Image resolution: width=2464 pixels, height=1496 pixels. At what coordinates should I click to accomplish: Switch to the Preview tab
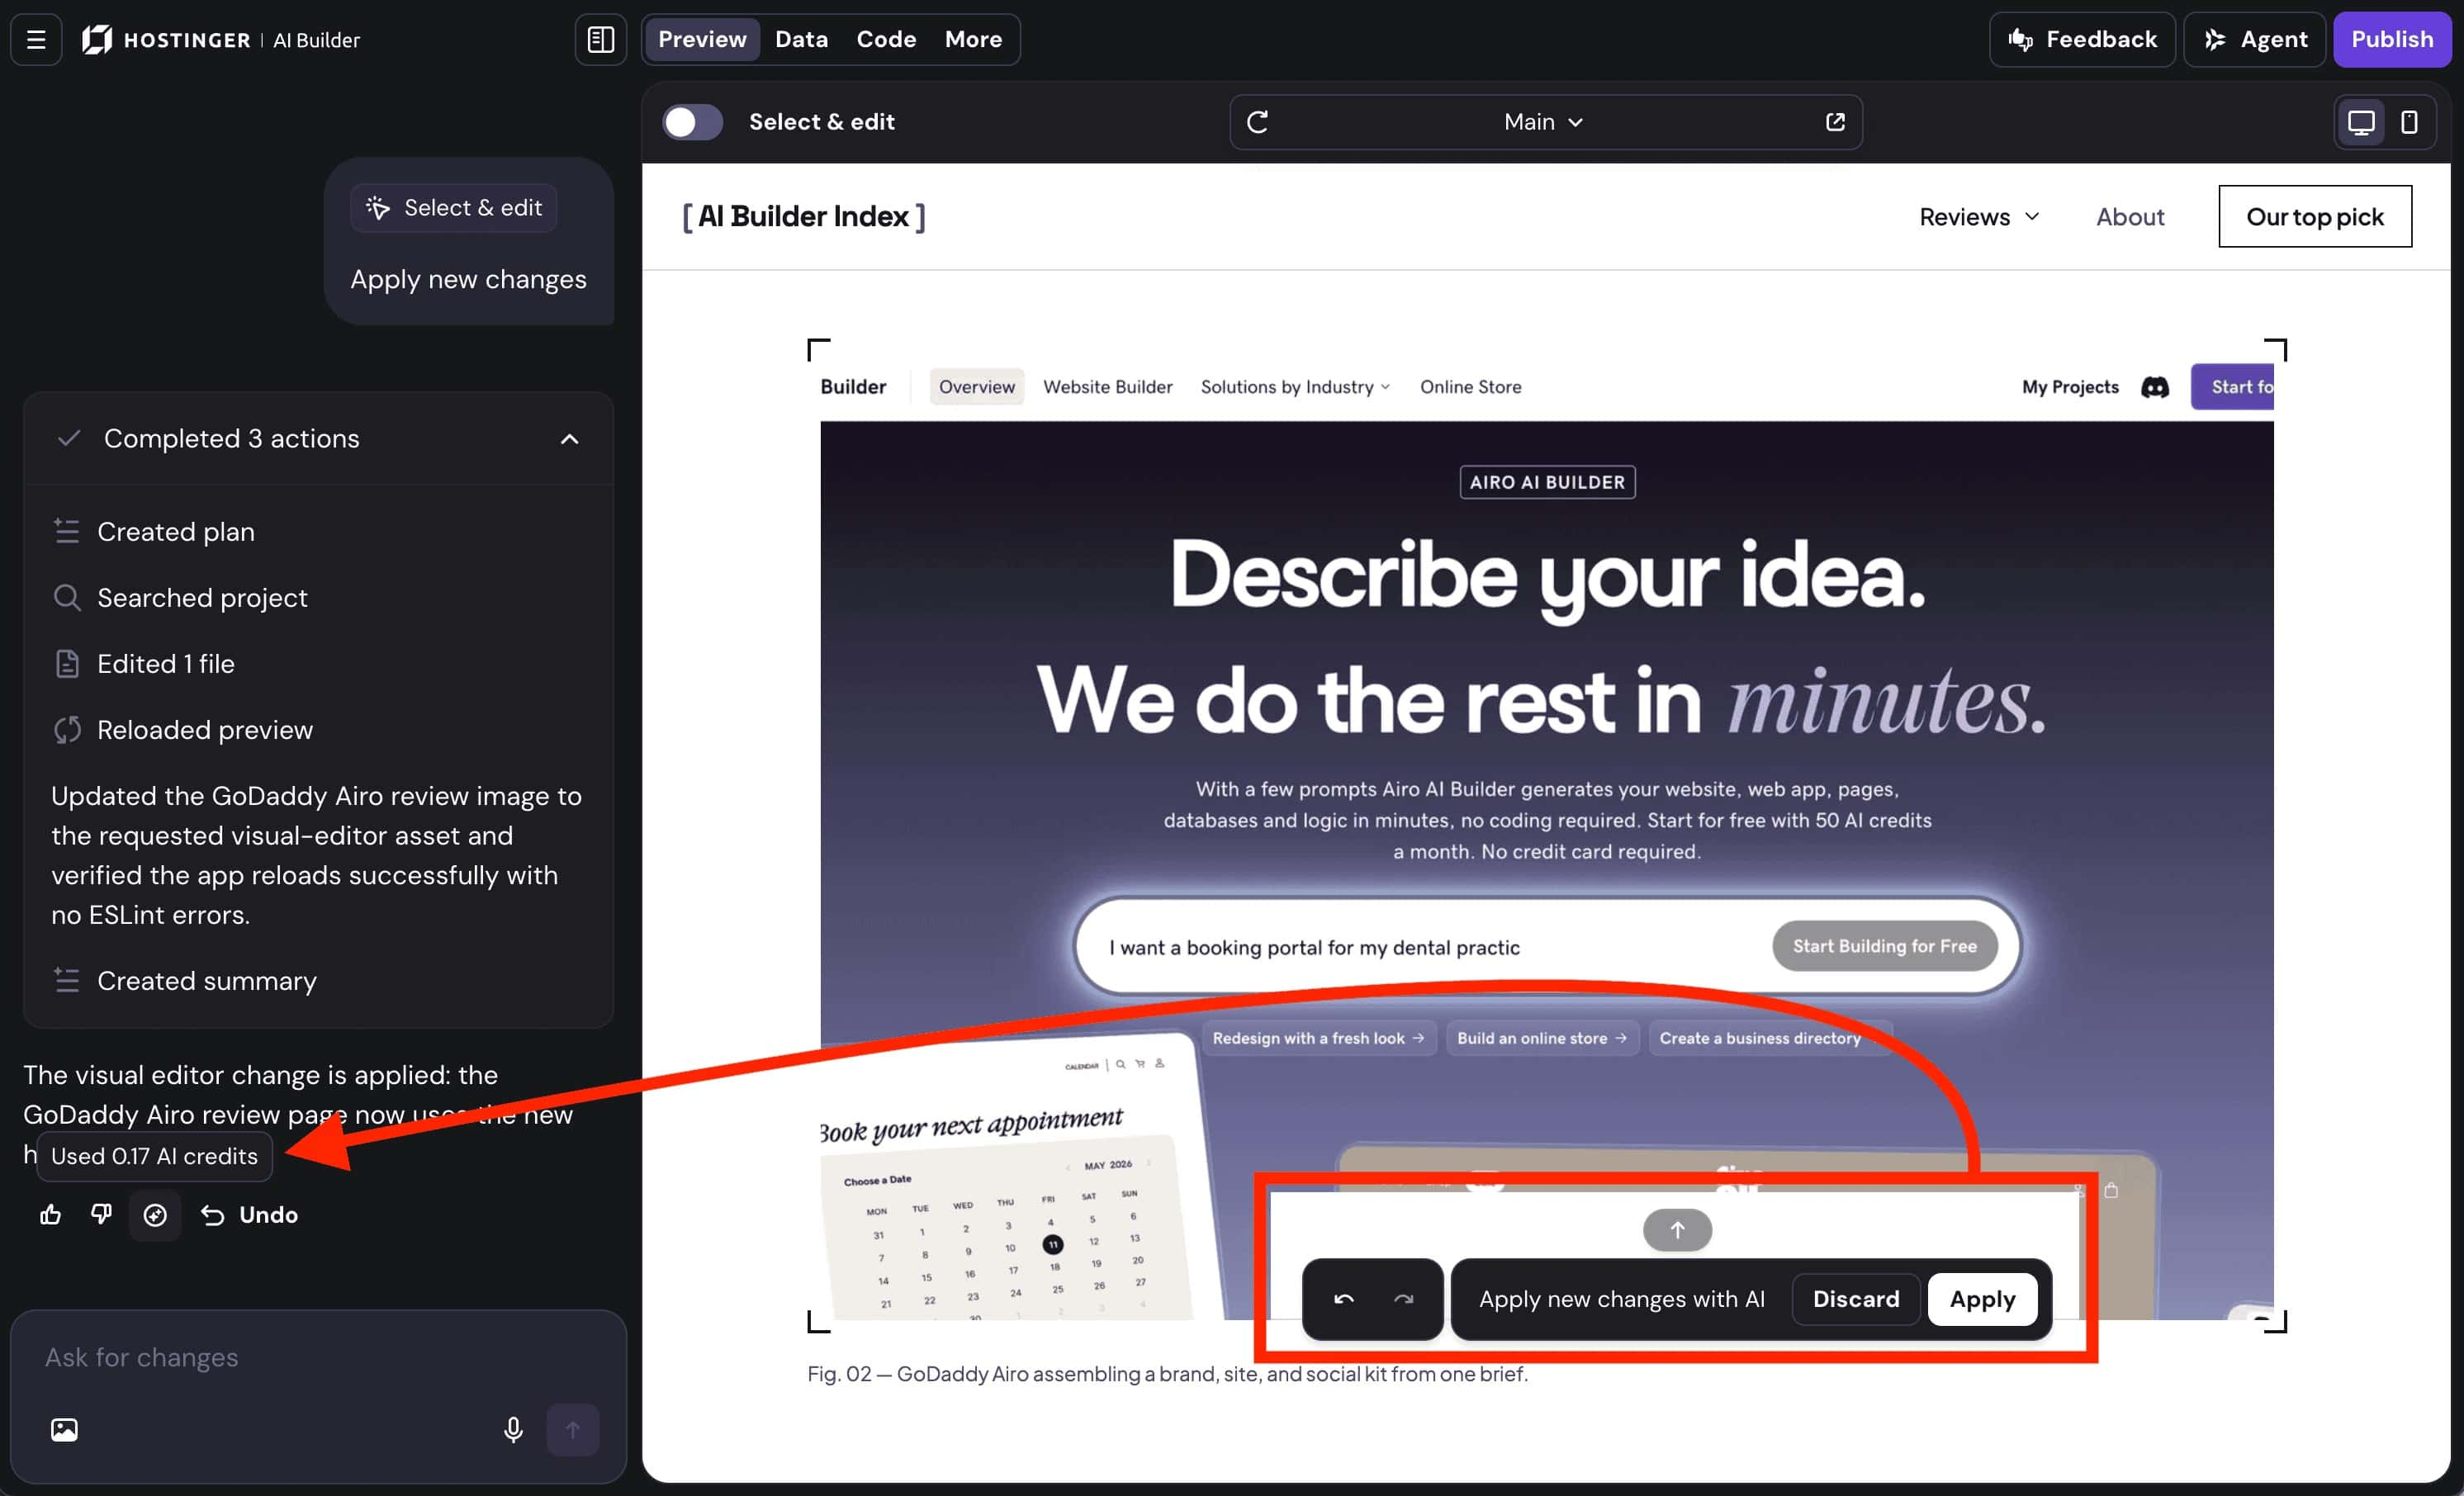coord(702,39)
